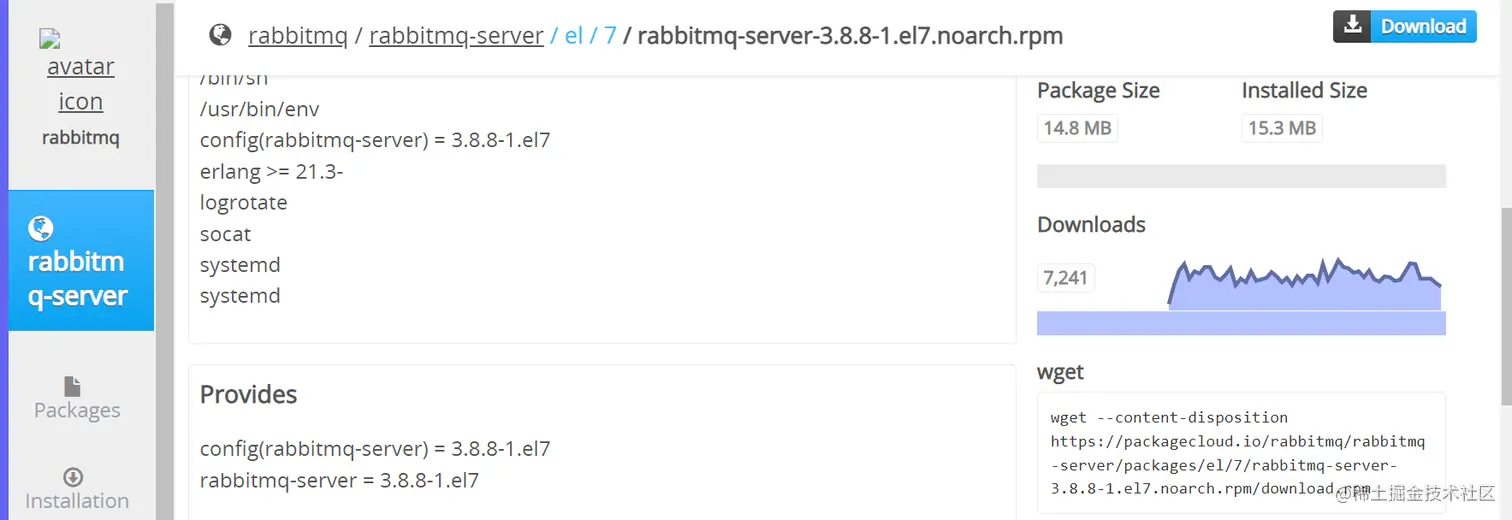The height and width of the screenshot is (520, 1512).
Task: Open the rabbitmq-server breadcrumb link
Action: (x=456, y=36)
